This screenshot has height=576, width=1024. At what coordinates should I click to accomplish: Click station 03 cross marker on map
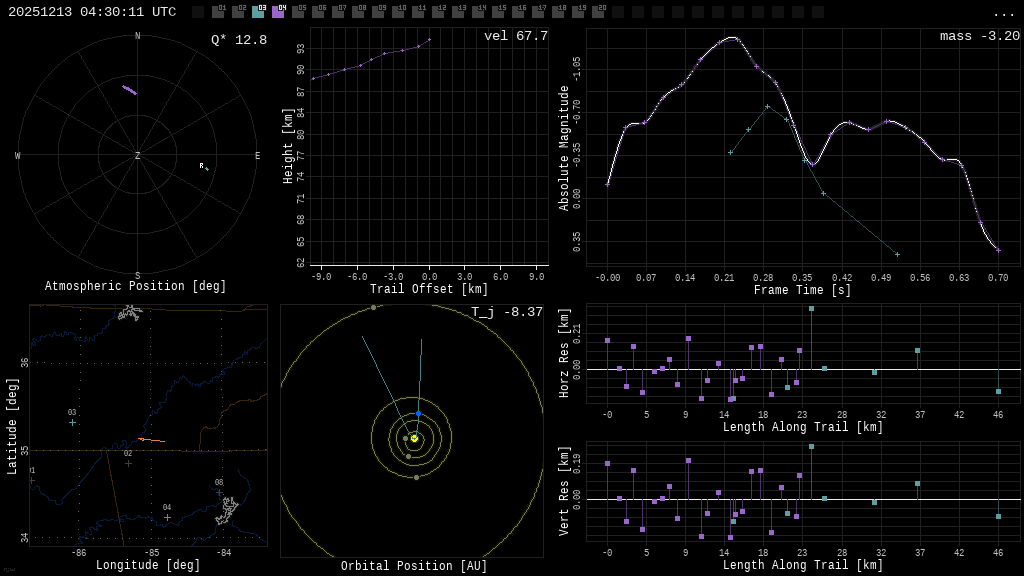[x=72, y=423]
